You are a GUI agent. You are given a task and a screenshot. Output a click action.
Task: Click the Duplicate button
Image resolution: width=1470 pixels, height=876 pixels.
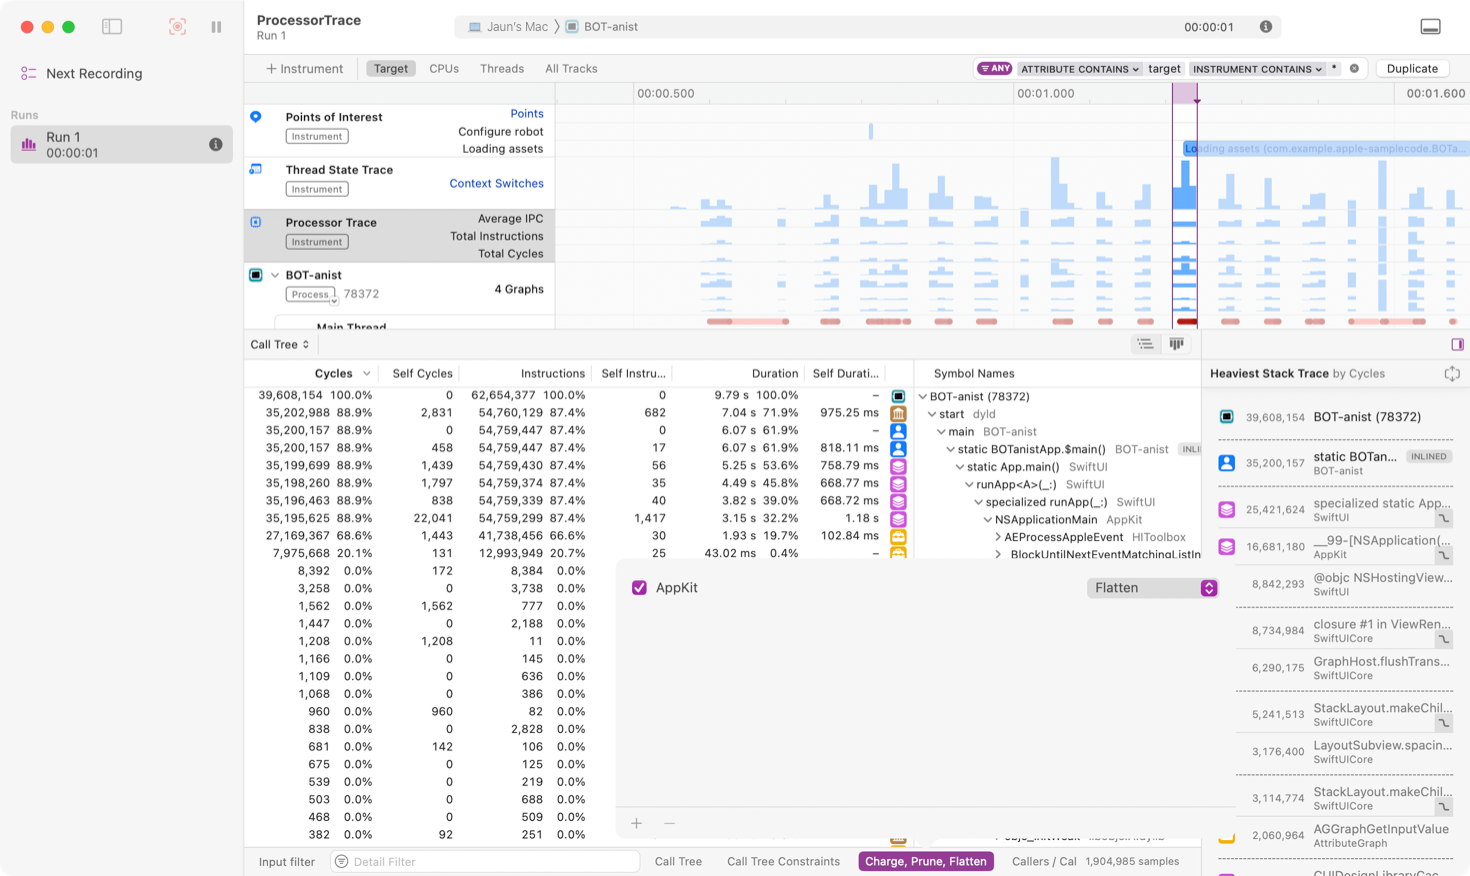pos(1412,69)
